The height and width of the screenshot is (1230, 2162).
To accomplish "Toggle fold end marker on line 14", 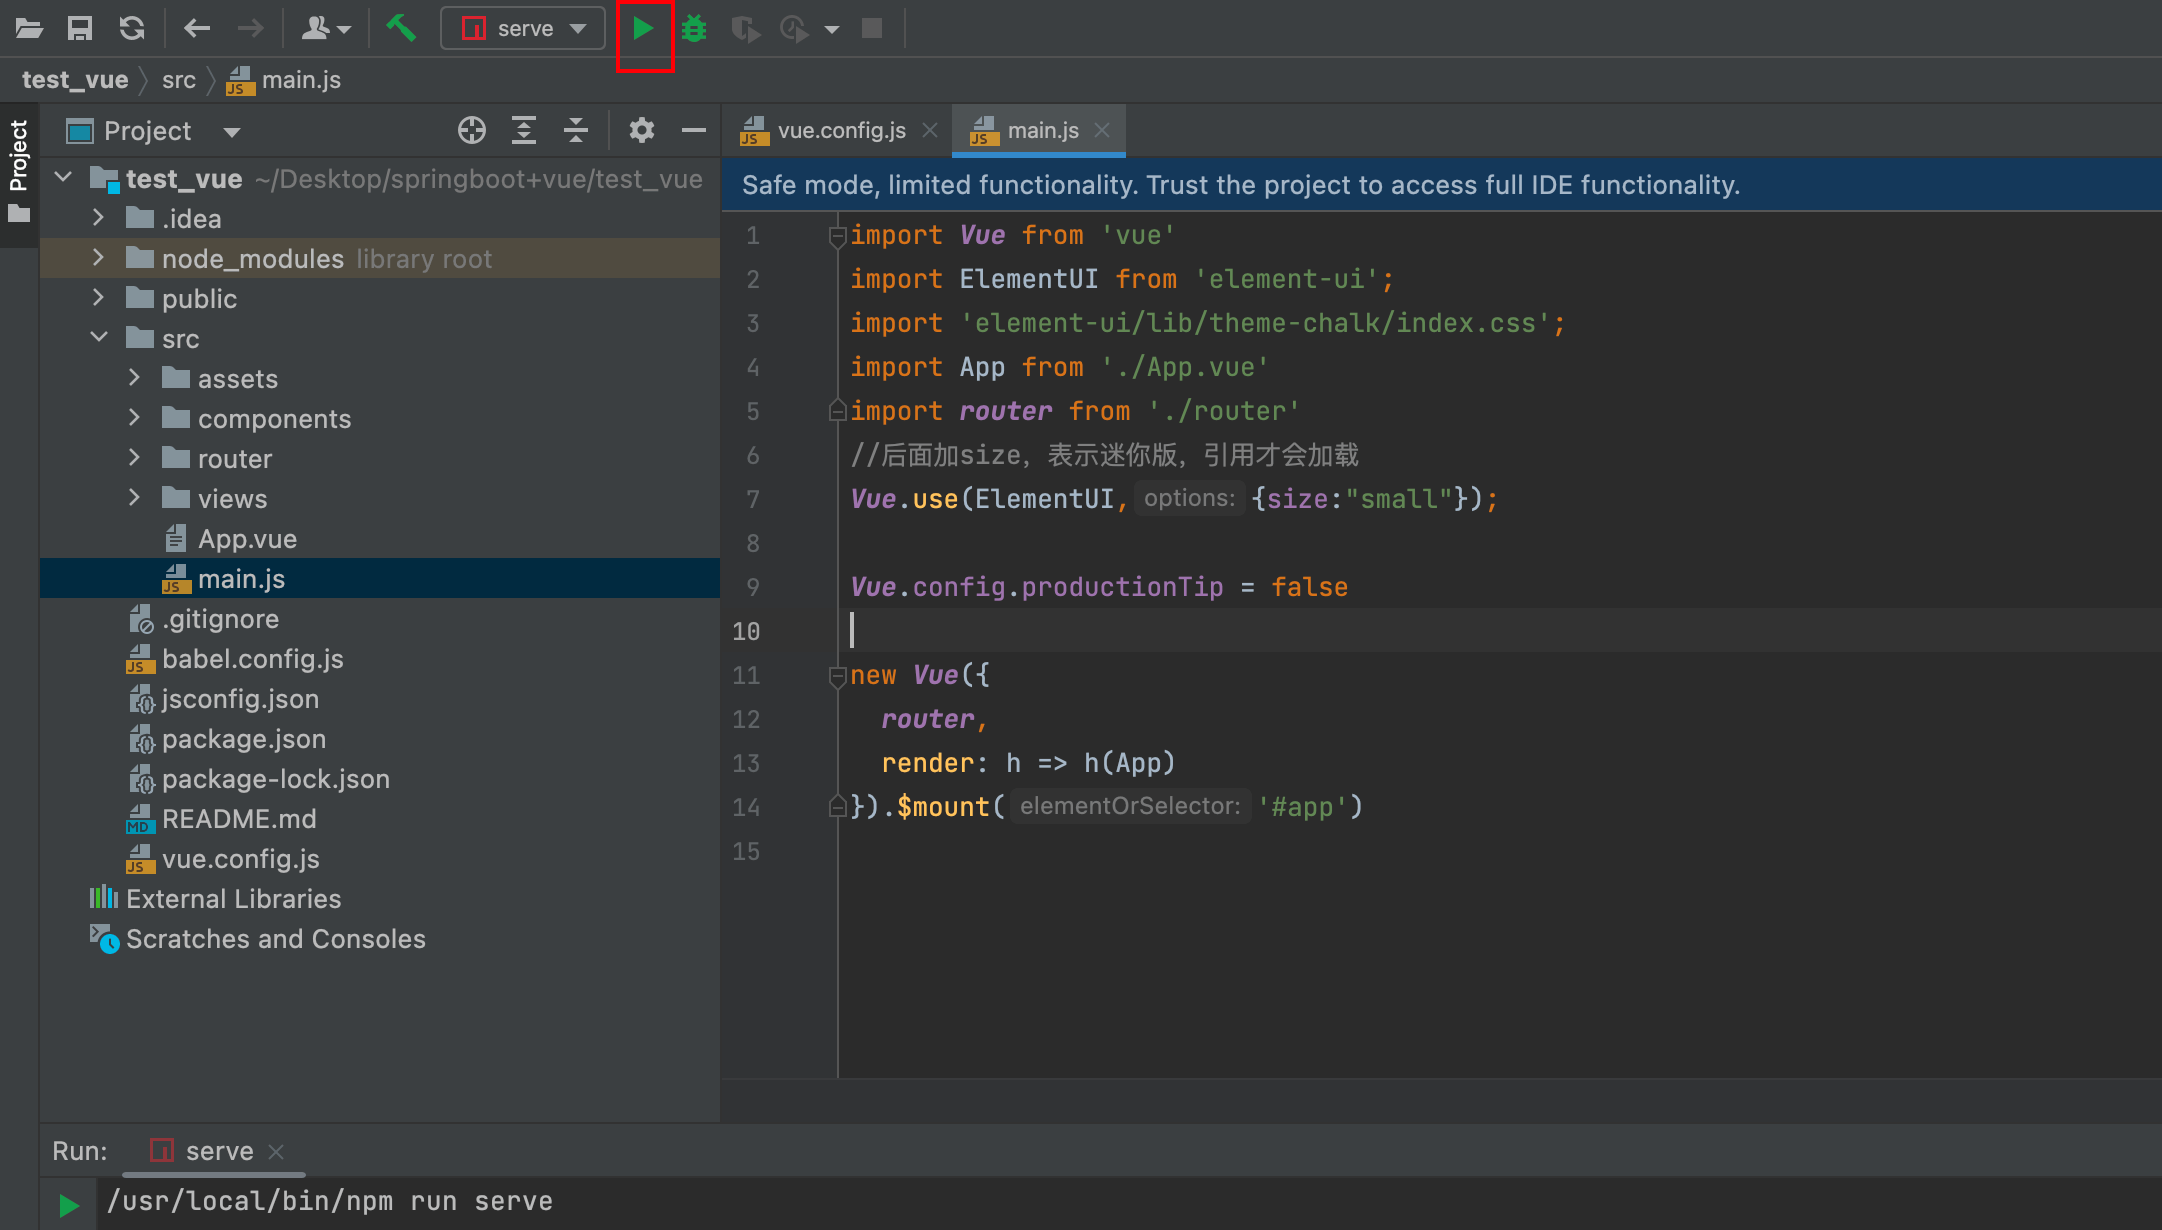I will pos(837,806).
